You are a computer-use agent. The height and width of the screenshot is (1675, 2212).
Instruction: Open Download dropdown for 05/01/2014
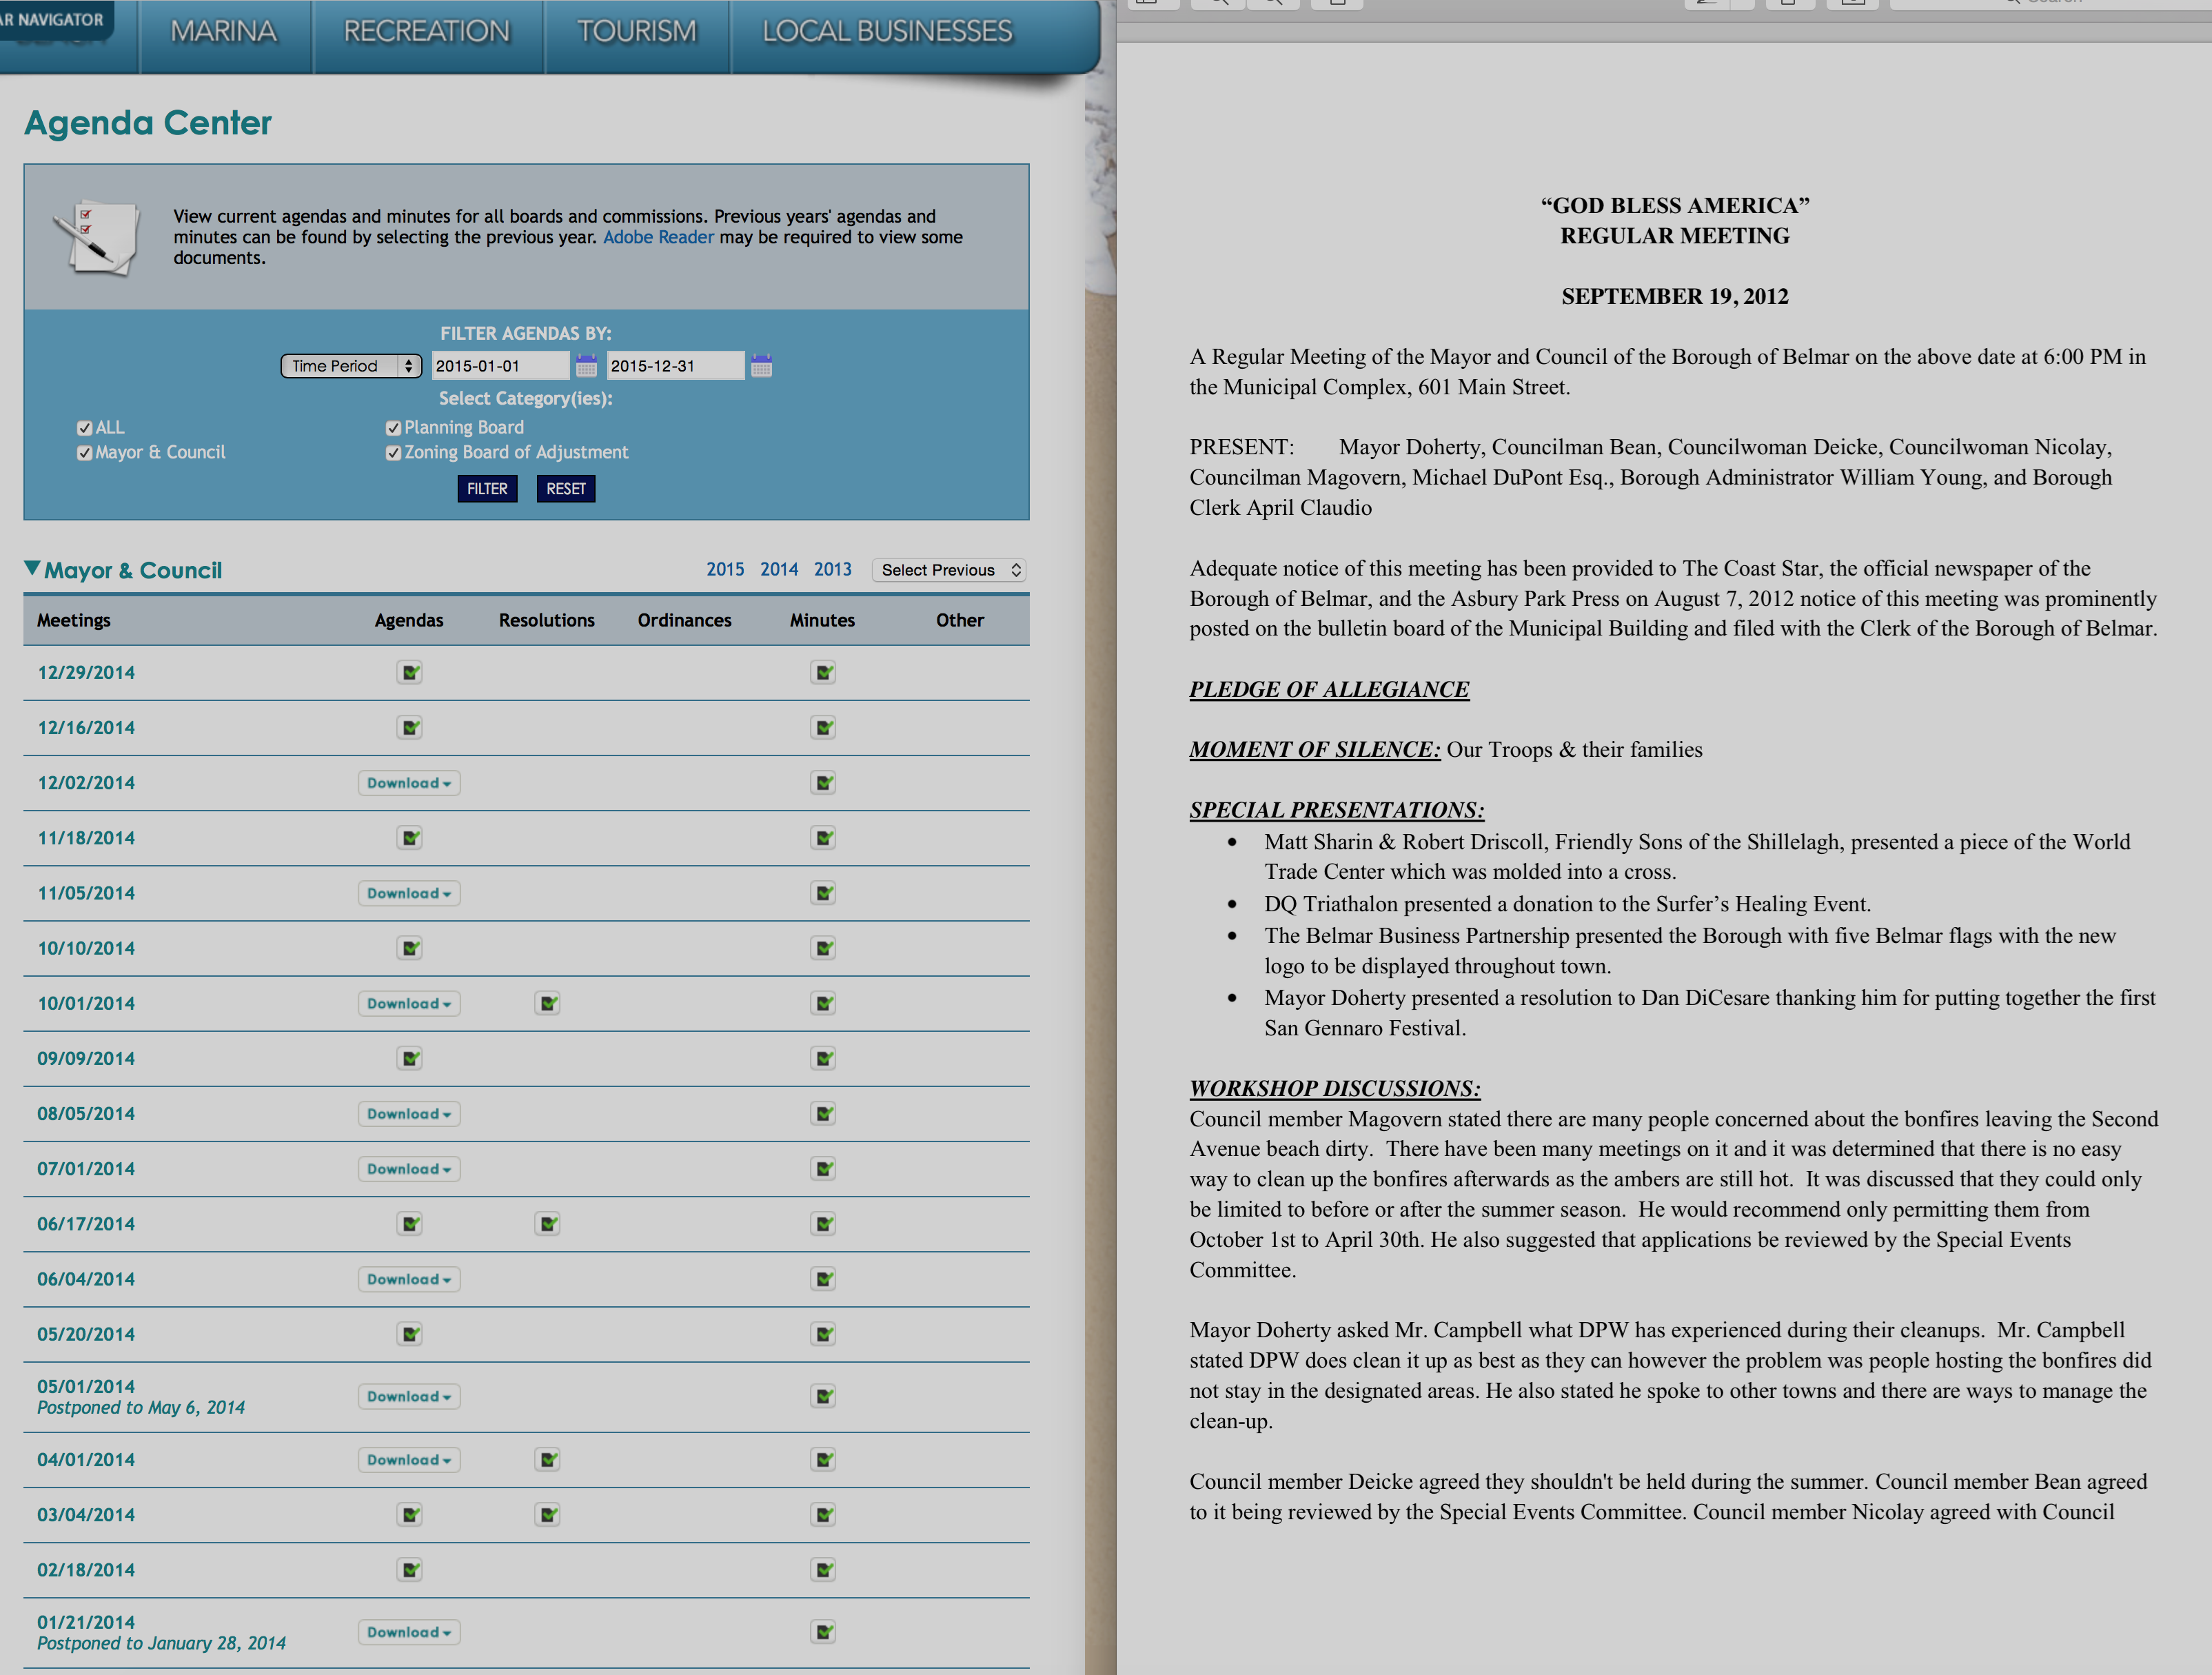pos(409,1396)
